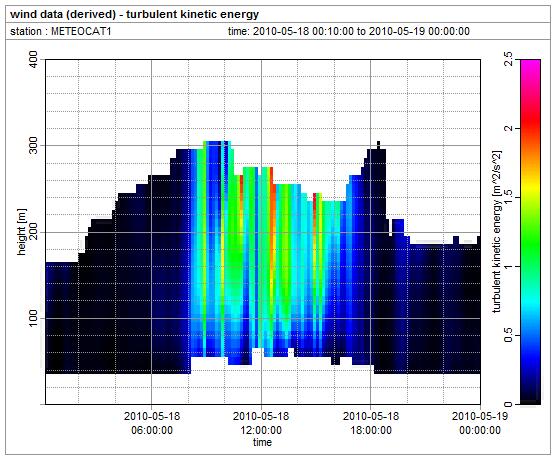This screenshot has width=556, height=460.
Task: Click the 300 height tick label
Action: 33,146
